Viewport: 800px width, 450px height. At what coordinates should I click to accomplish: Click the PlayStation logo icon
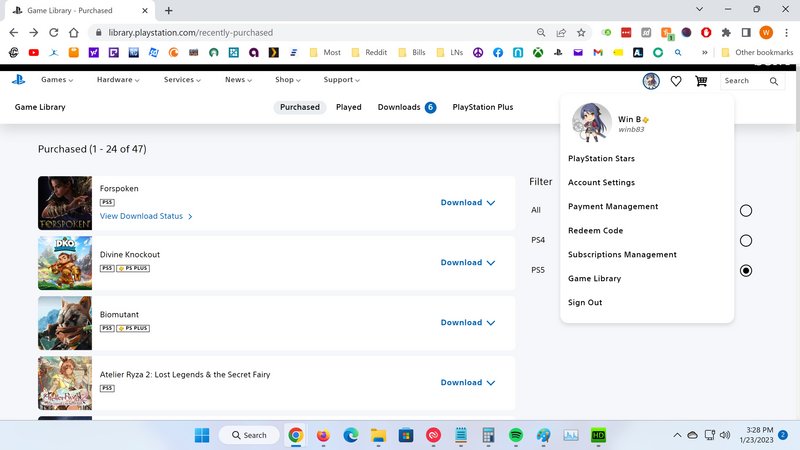point(18,80)
